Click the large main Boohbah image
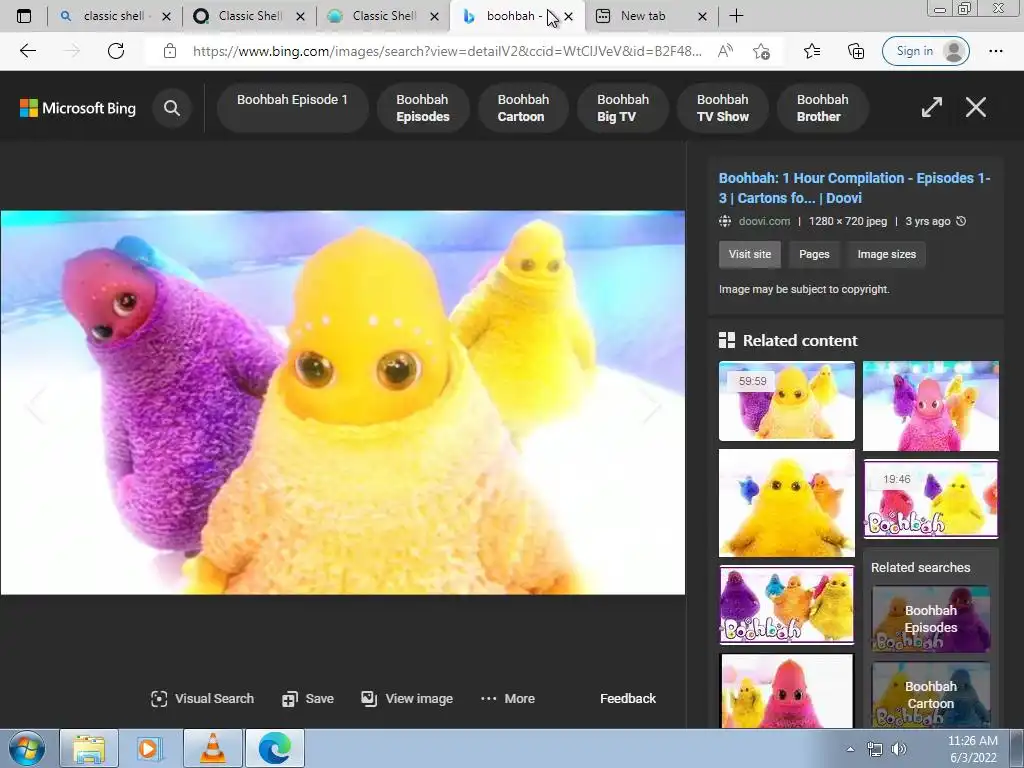Viewport: 1024px width, 768px height. click(x=343, y=402)
